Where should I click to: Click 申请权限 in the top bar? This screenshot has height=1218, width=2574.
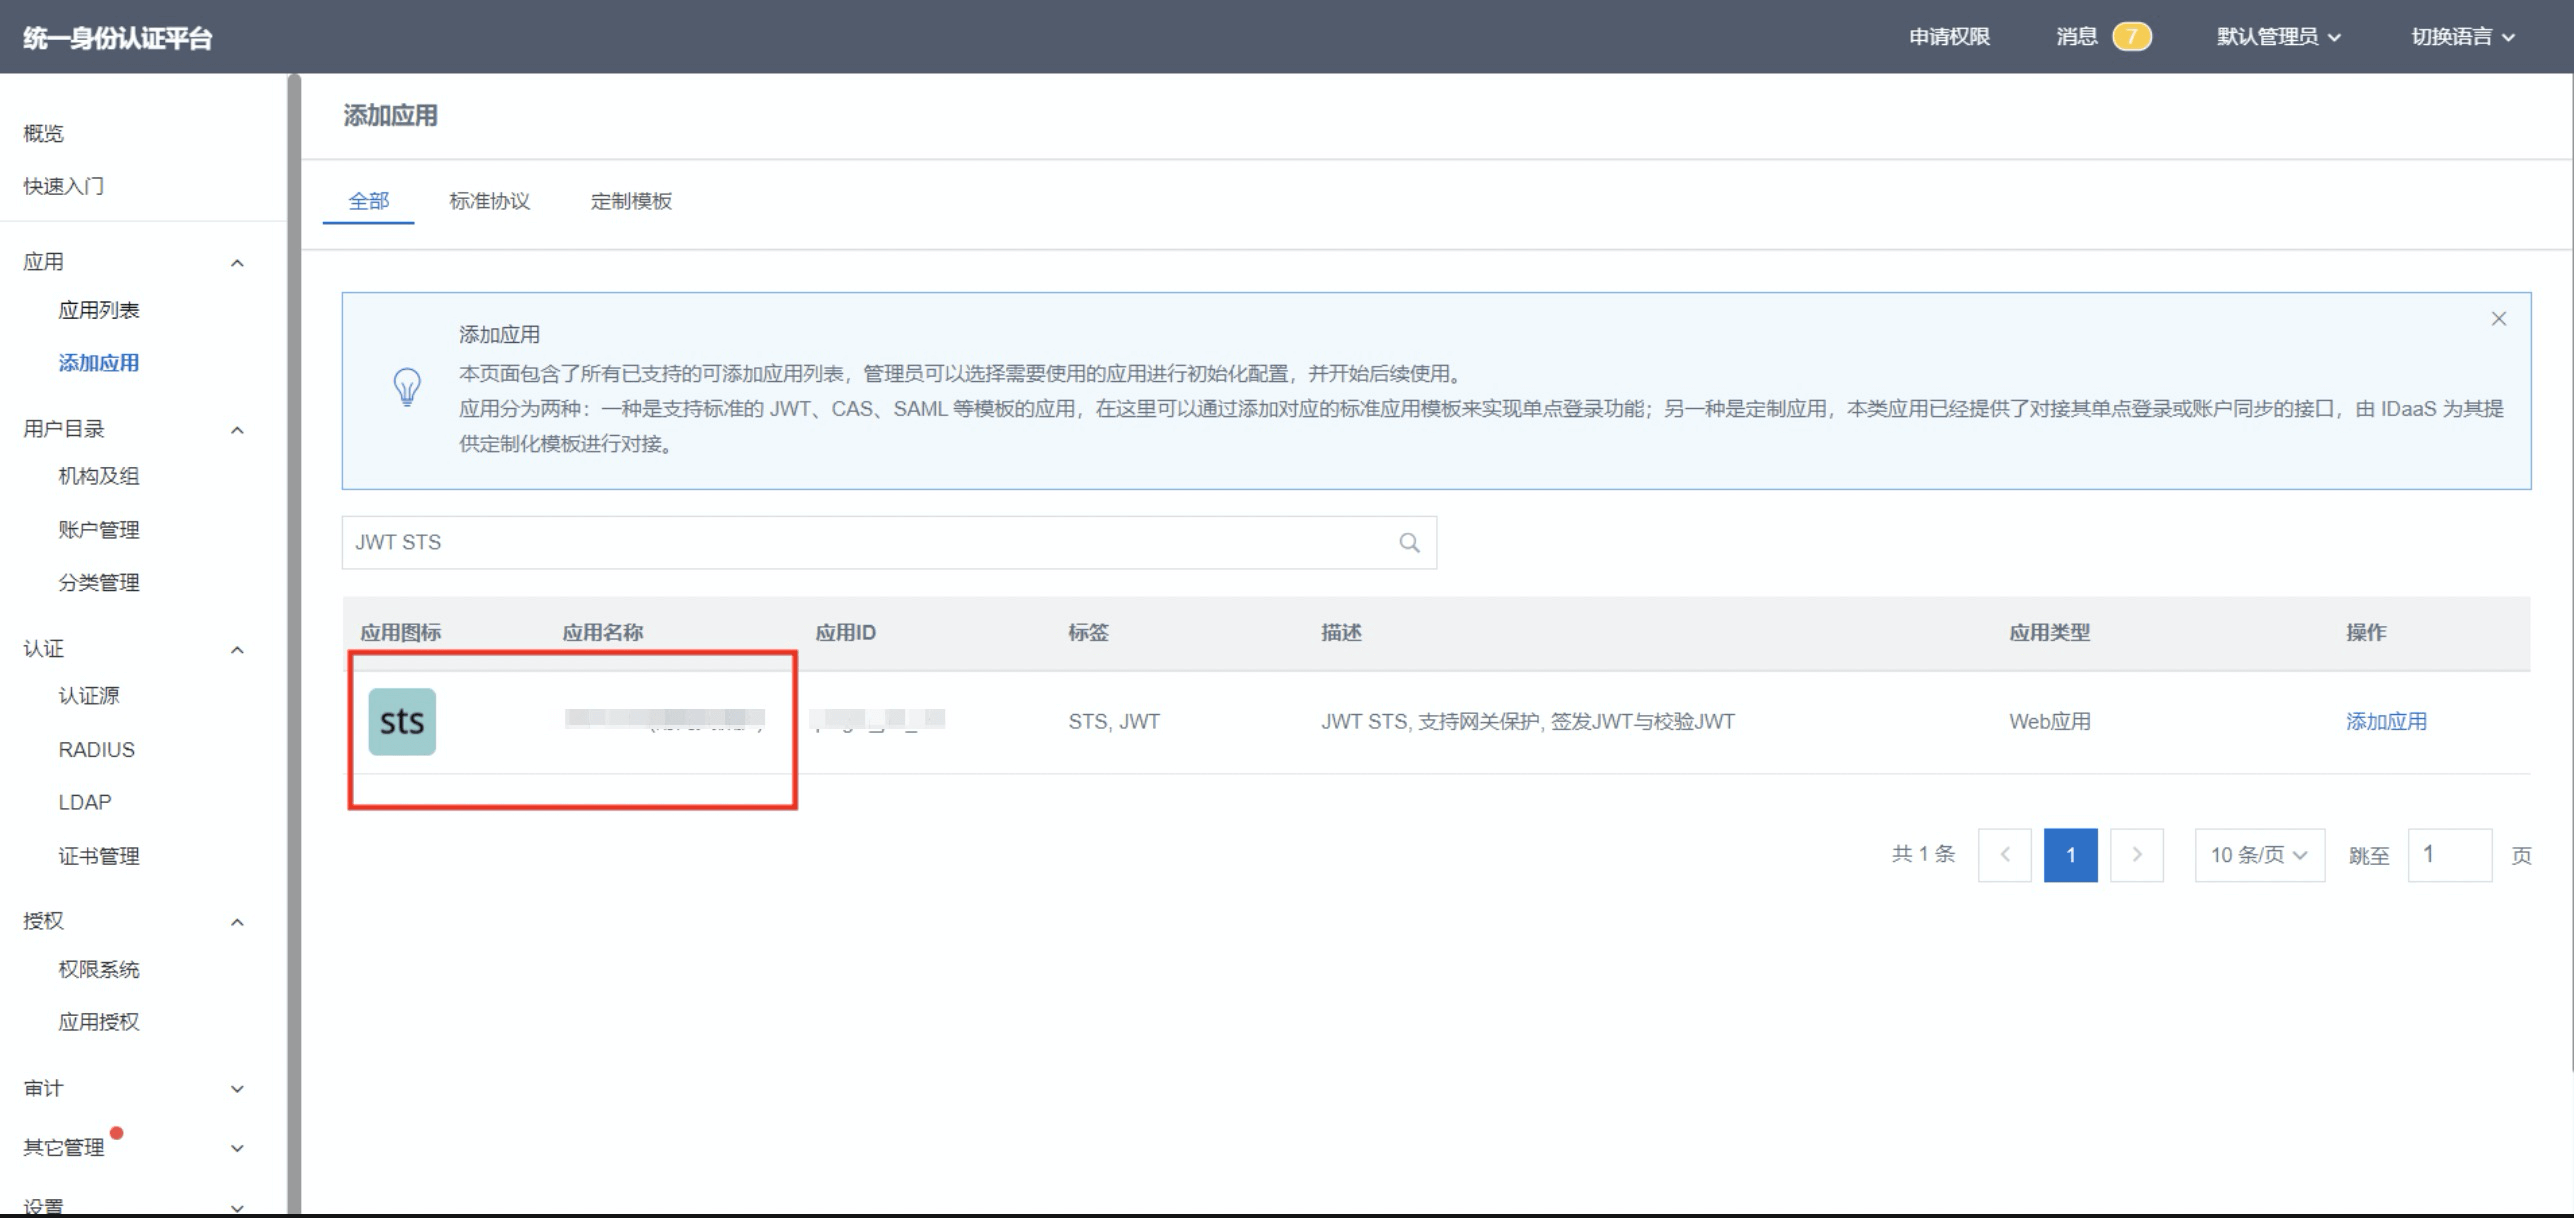pos(1948,37)
